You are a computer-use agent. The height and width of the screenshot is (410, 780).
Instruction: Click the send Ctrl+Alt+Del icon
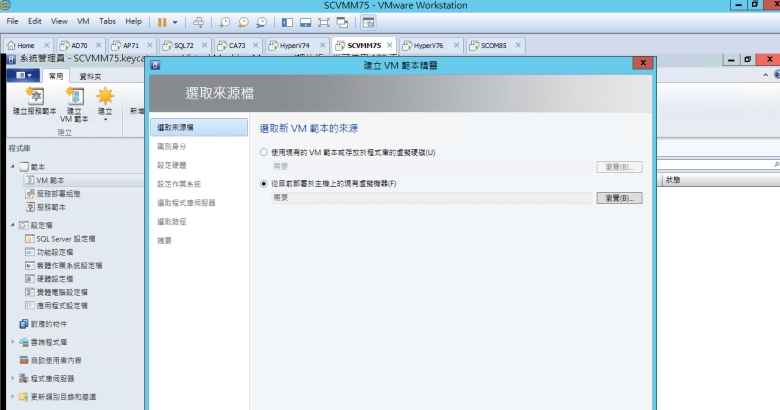pos(198,21)
